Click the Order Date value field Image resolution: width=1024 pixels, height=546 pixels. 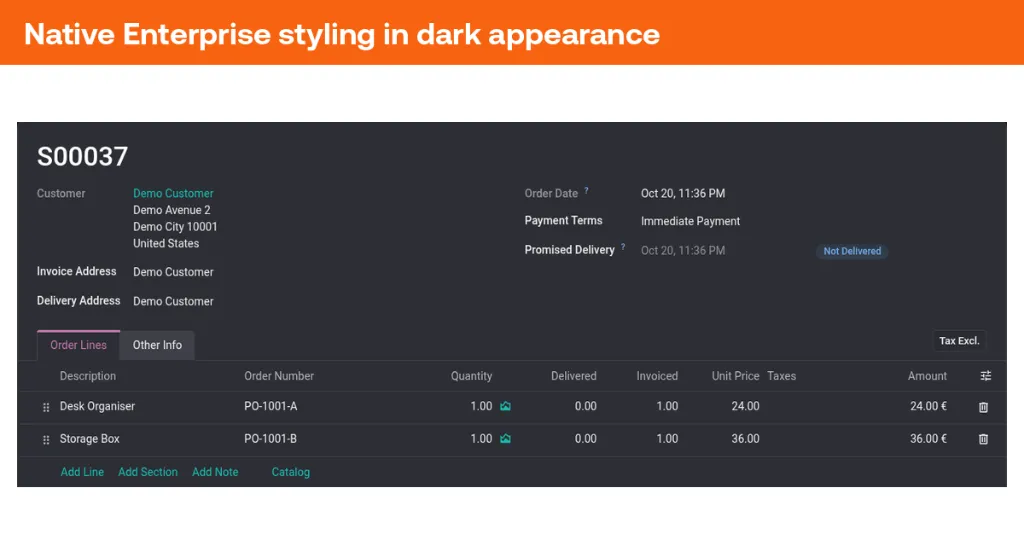click(682, 193)
